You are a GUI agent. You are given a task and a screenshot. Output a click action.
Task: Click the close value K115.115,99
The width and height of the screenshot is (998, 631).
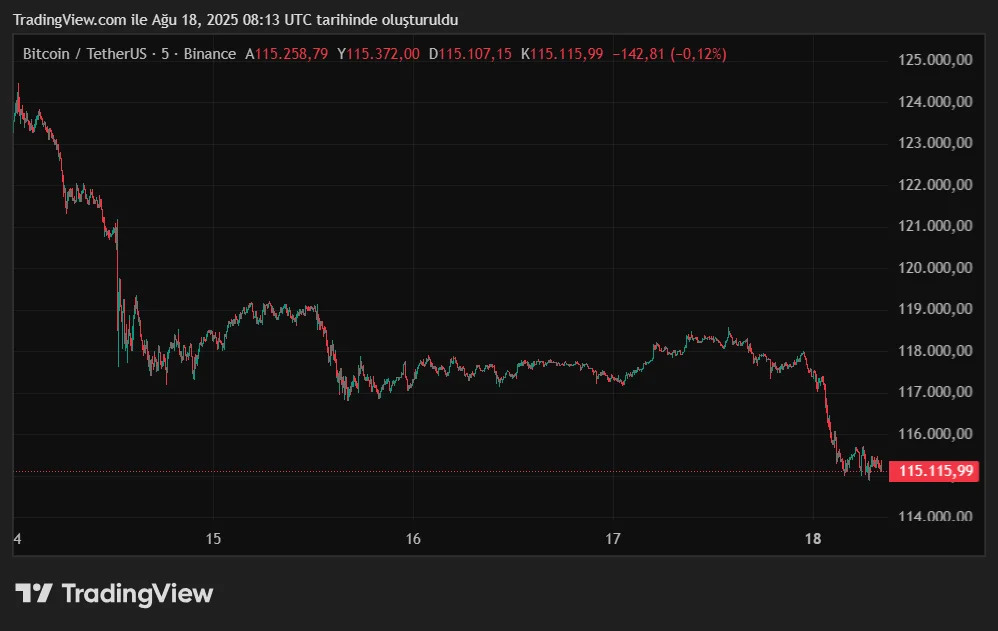(562, 54)
